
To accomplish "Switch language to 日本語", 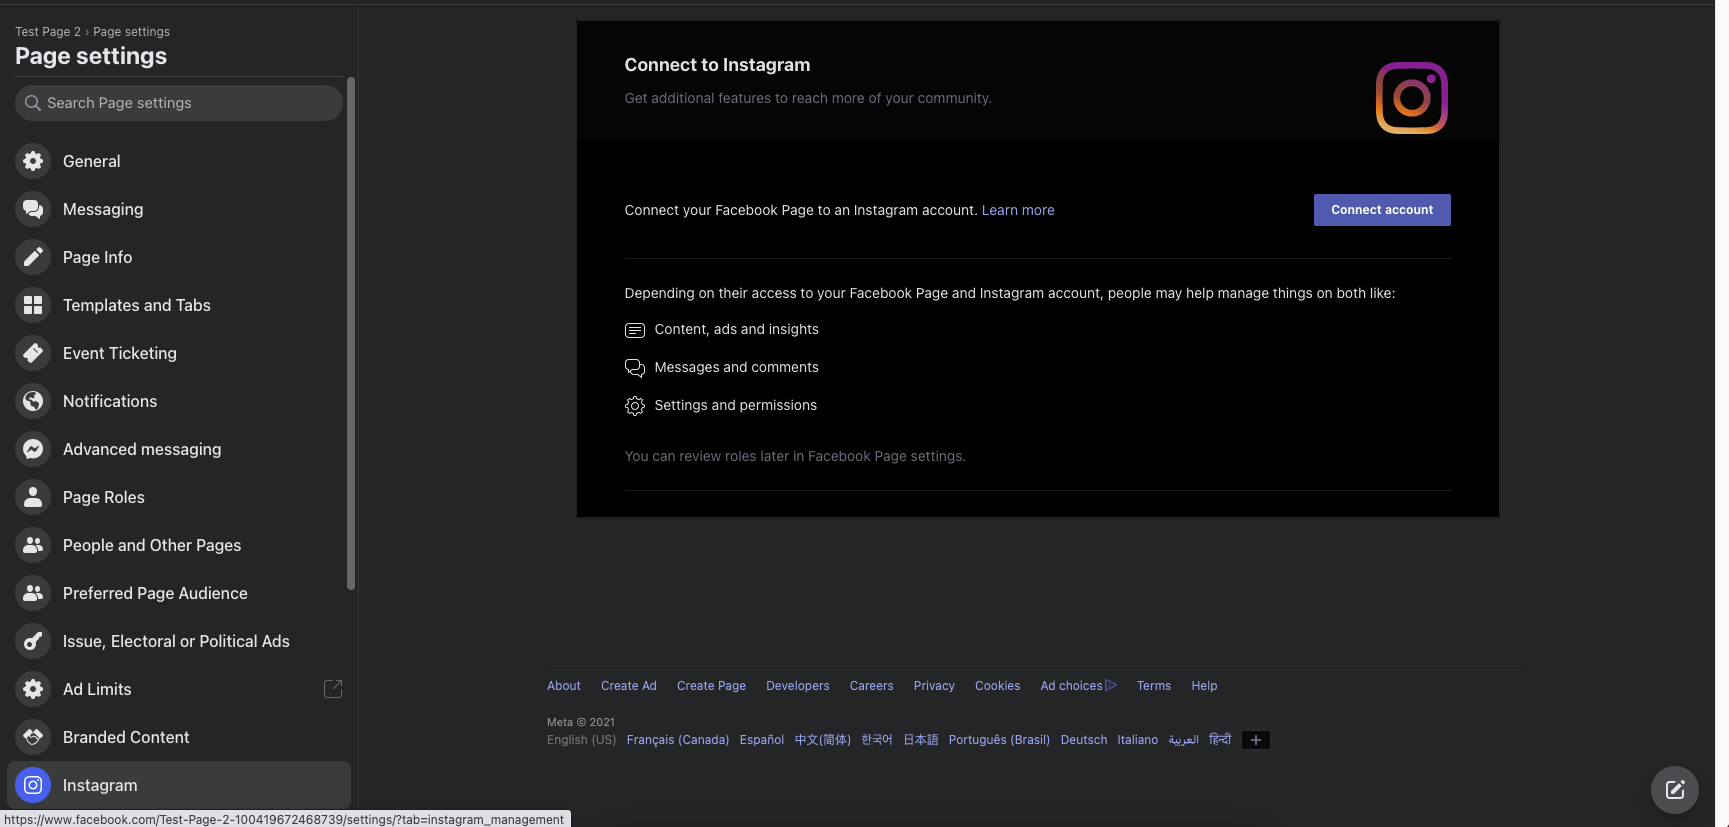I will [921, 740].
